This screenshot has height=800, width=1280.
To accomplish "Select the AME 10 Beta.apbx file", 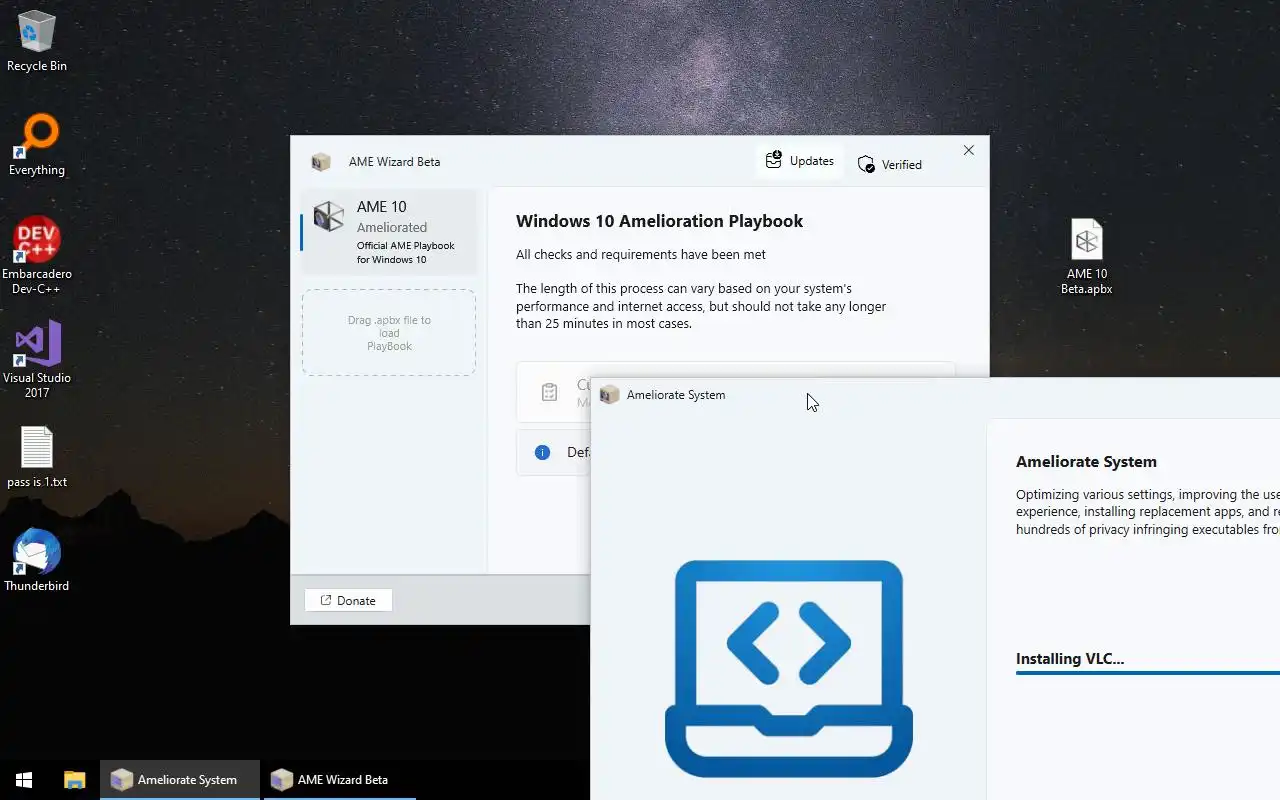I will (1086, 257).
